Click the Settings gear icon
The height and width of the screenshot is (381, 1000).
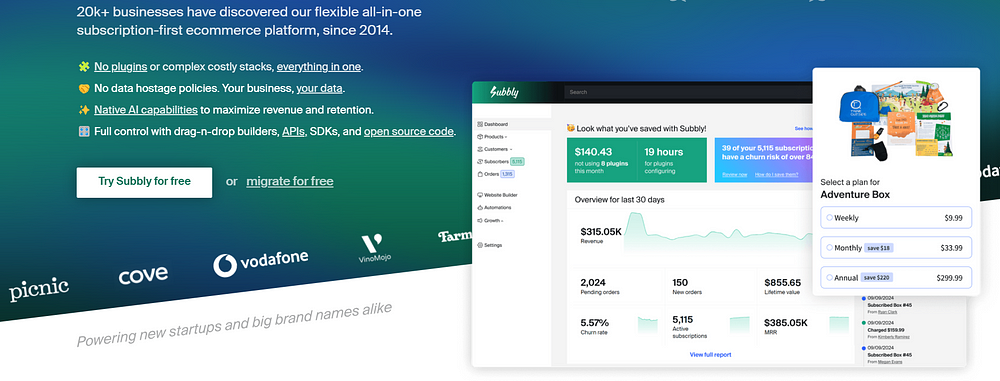pos(480,245)
